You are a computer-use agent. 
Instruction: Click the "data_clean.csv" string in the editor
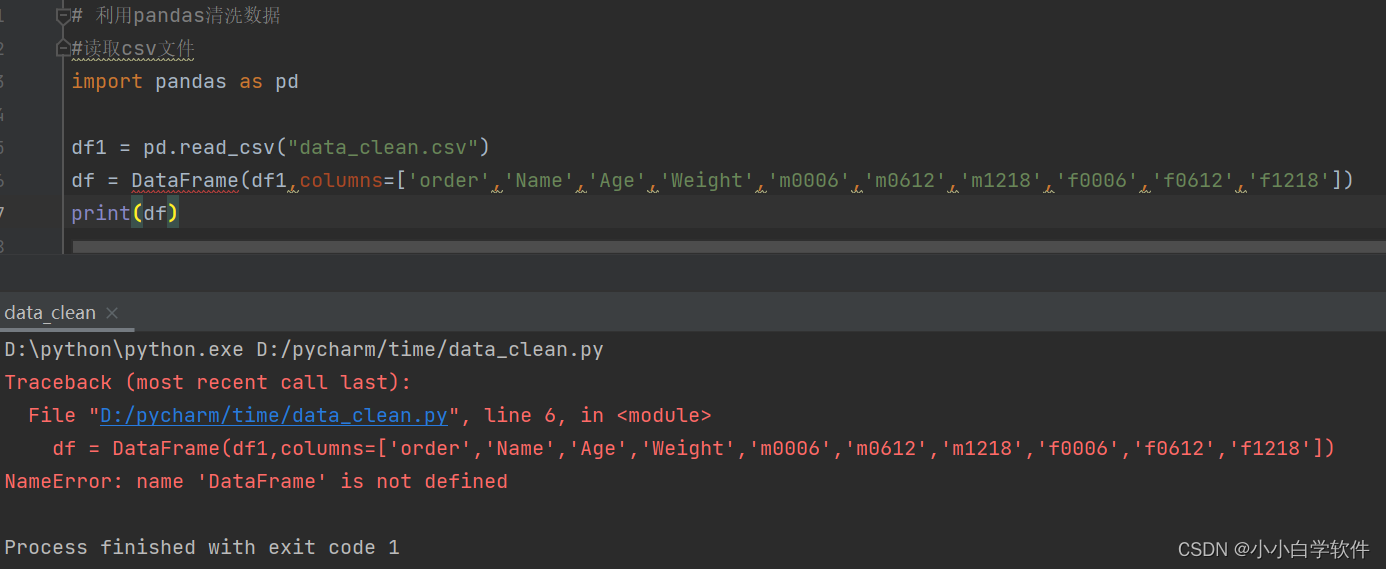(383, 148)
